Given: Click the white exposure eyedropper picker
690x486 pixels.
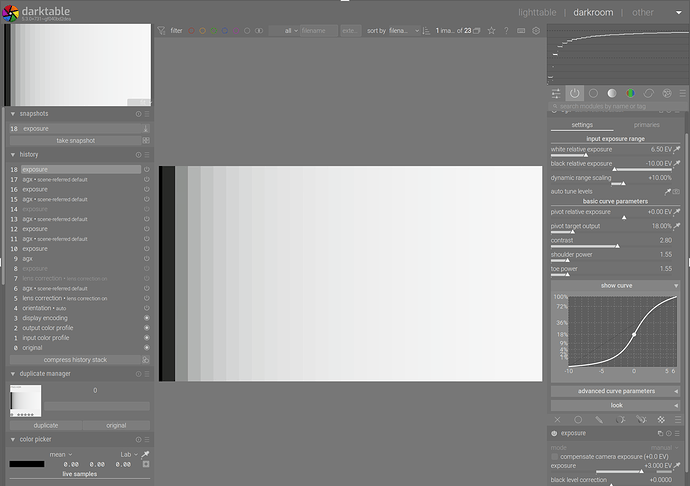Looking at the screenshot, I should [x=676, y=149].
